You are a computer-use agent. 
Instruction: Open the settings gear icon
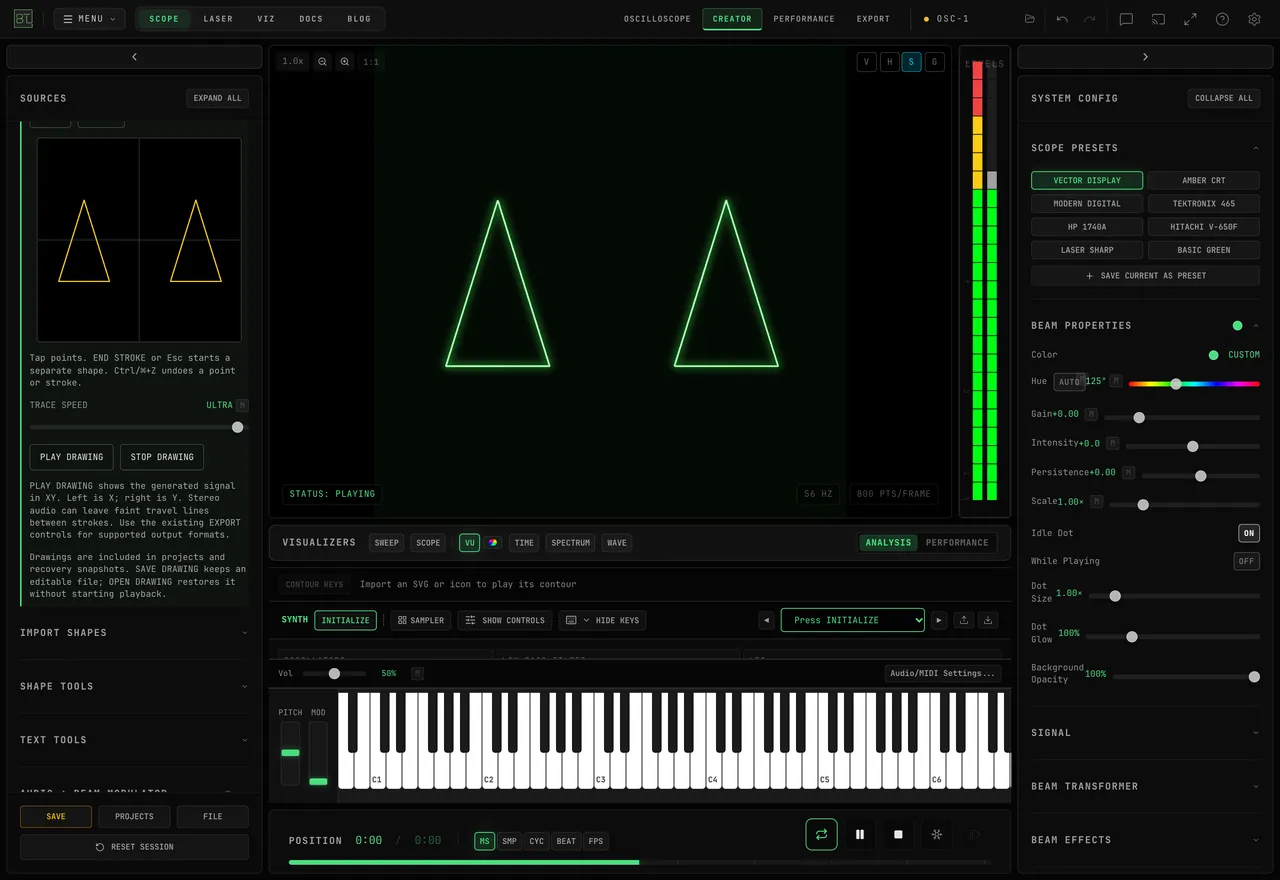click(x=1254, y=19)
